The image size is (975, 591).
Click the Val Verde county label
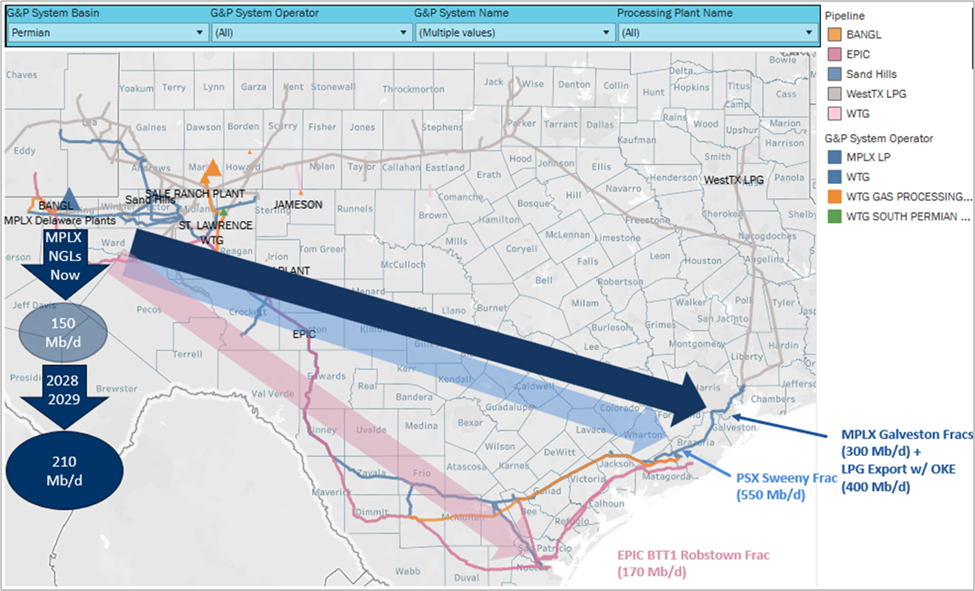point(272,393)
